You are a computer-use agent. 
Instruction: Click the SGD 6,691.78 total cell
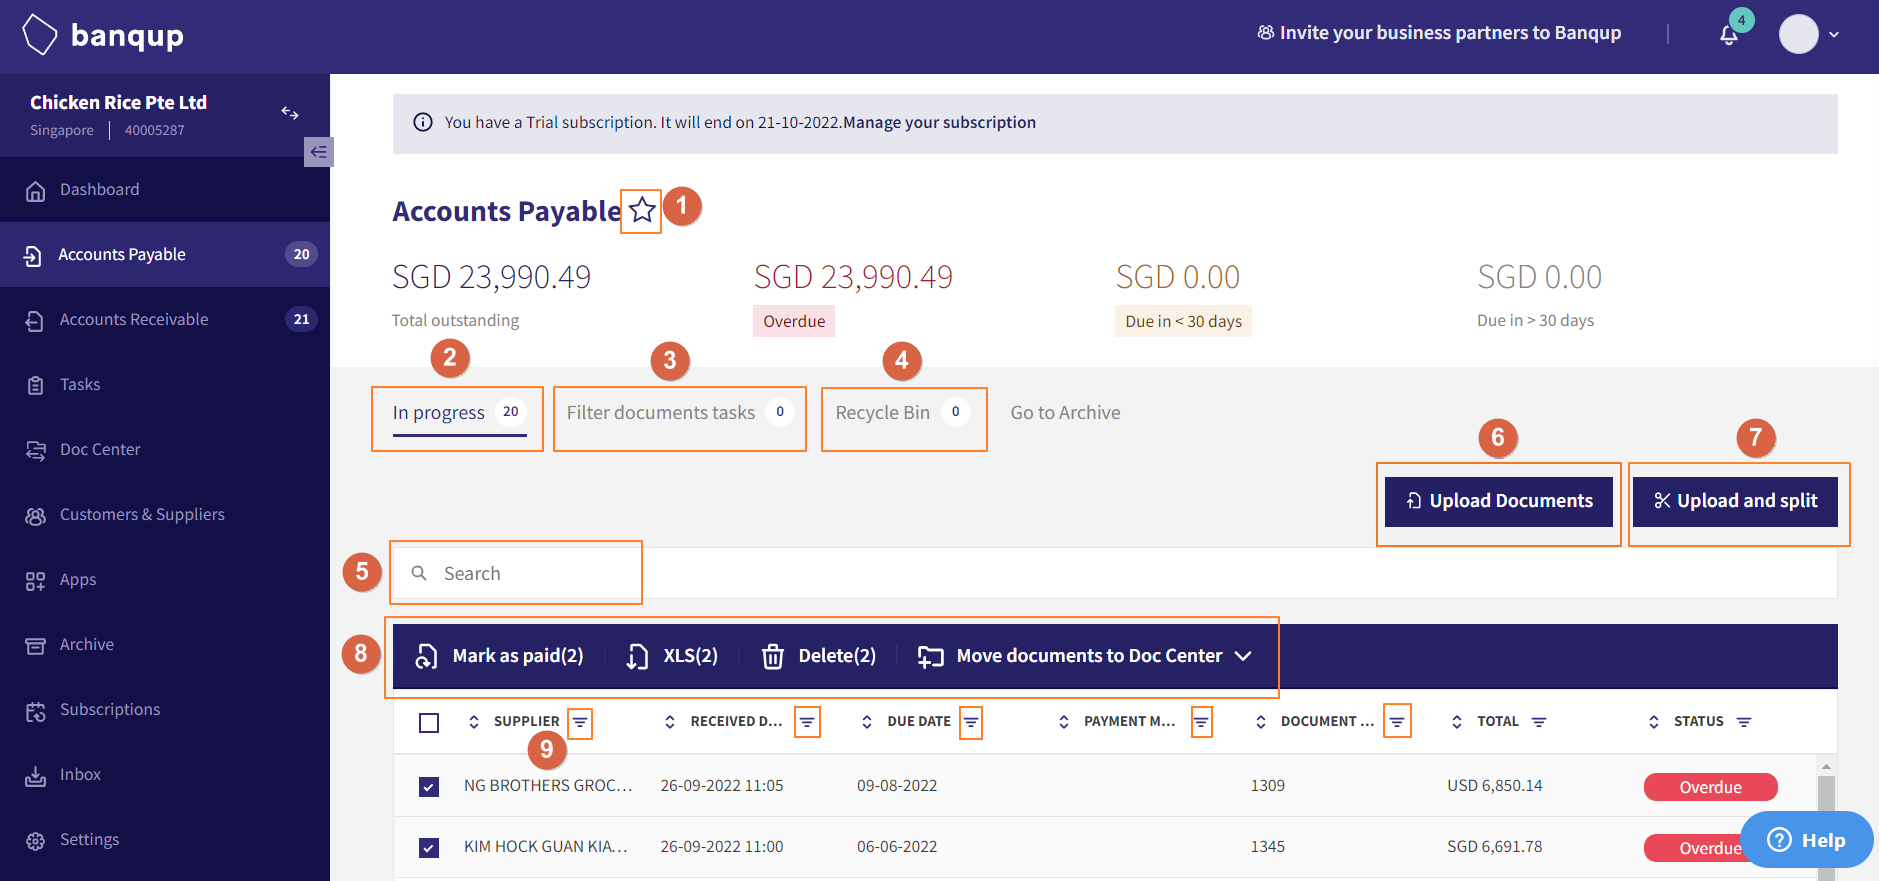(1494, 847)
